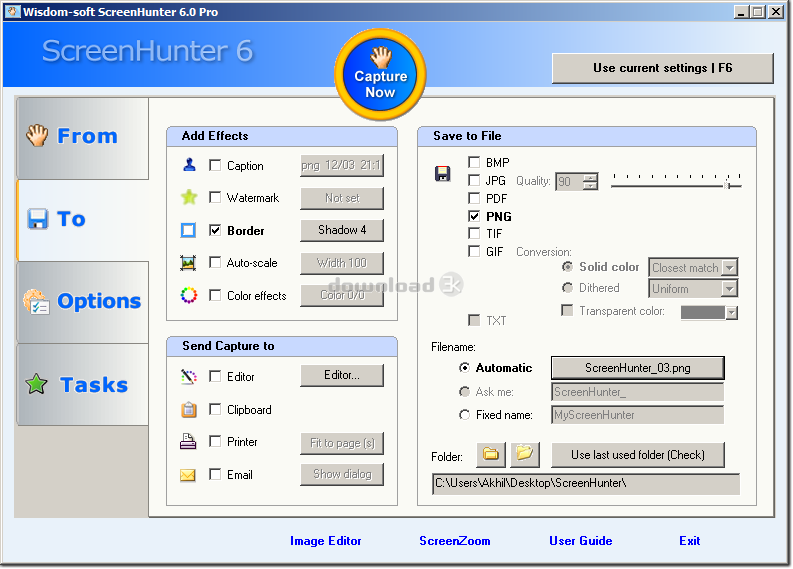Click Use current settings | F6 button
This screenshot has width=793, height=569.
click(x=663, y=68)
